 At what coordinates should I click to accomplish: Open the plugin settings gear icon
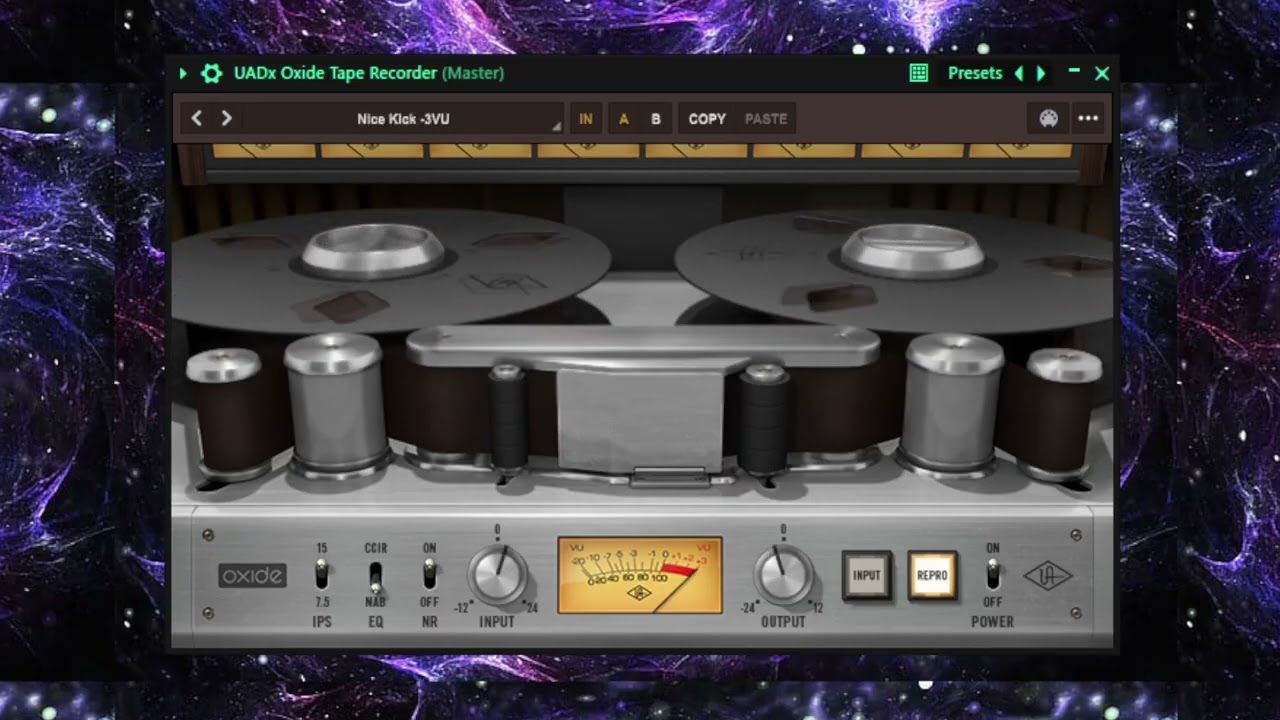click(211, 73)
